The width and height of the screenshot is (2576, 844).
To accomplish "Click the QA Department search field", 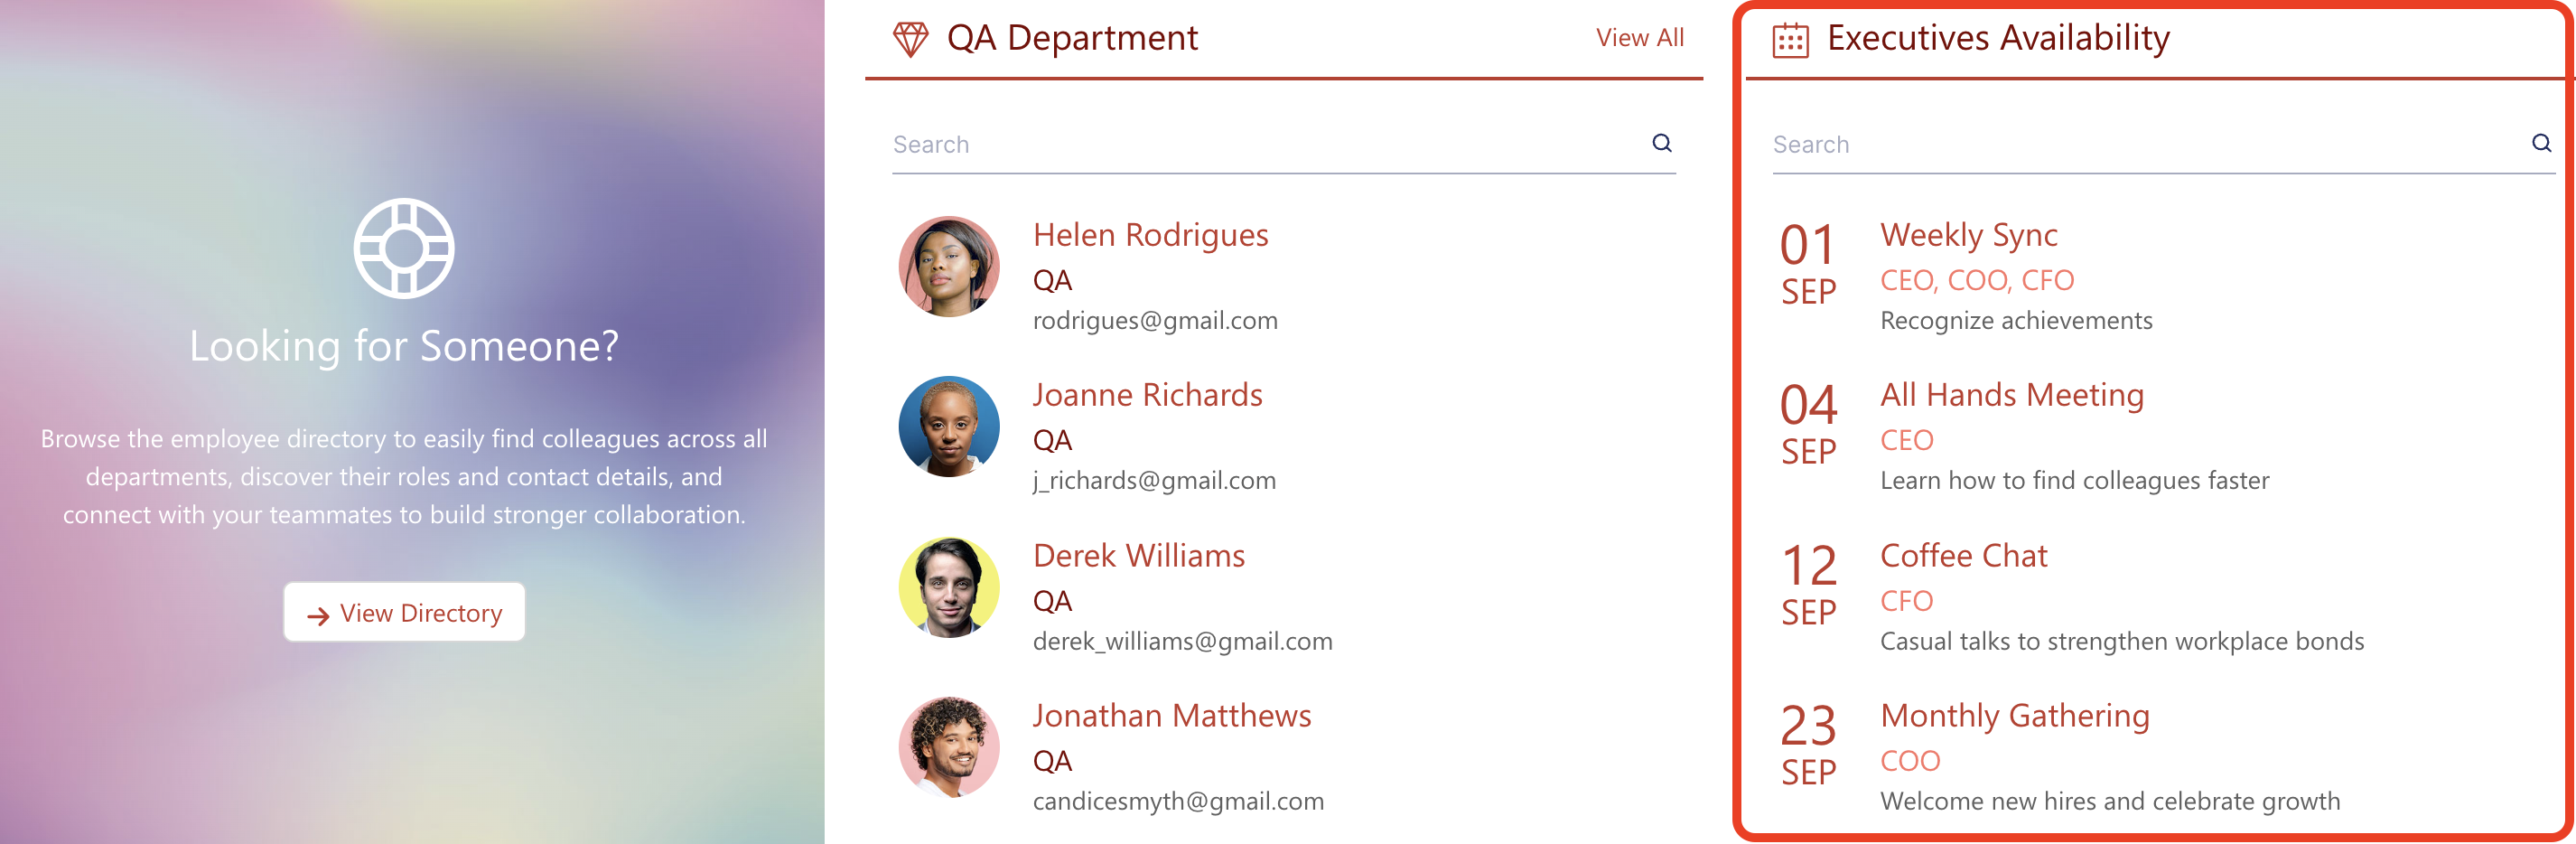I will pyautogui.click(x=1200, y=144).
